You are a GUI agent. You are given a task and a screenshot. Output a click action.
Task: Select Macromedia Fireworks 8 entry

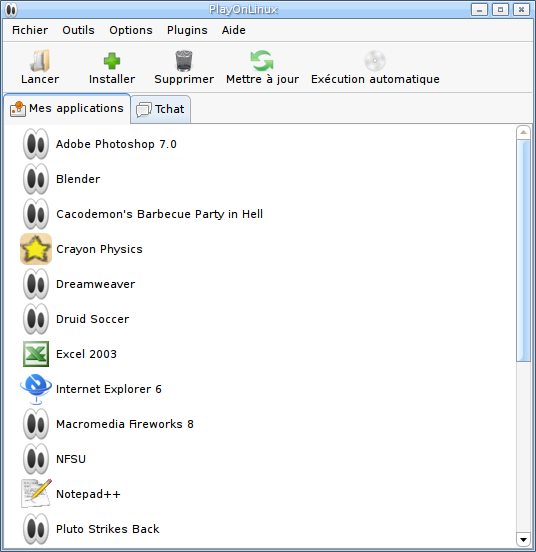pos(125,424)
